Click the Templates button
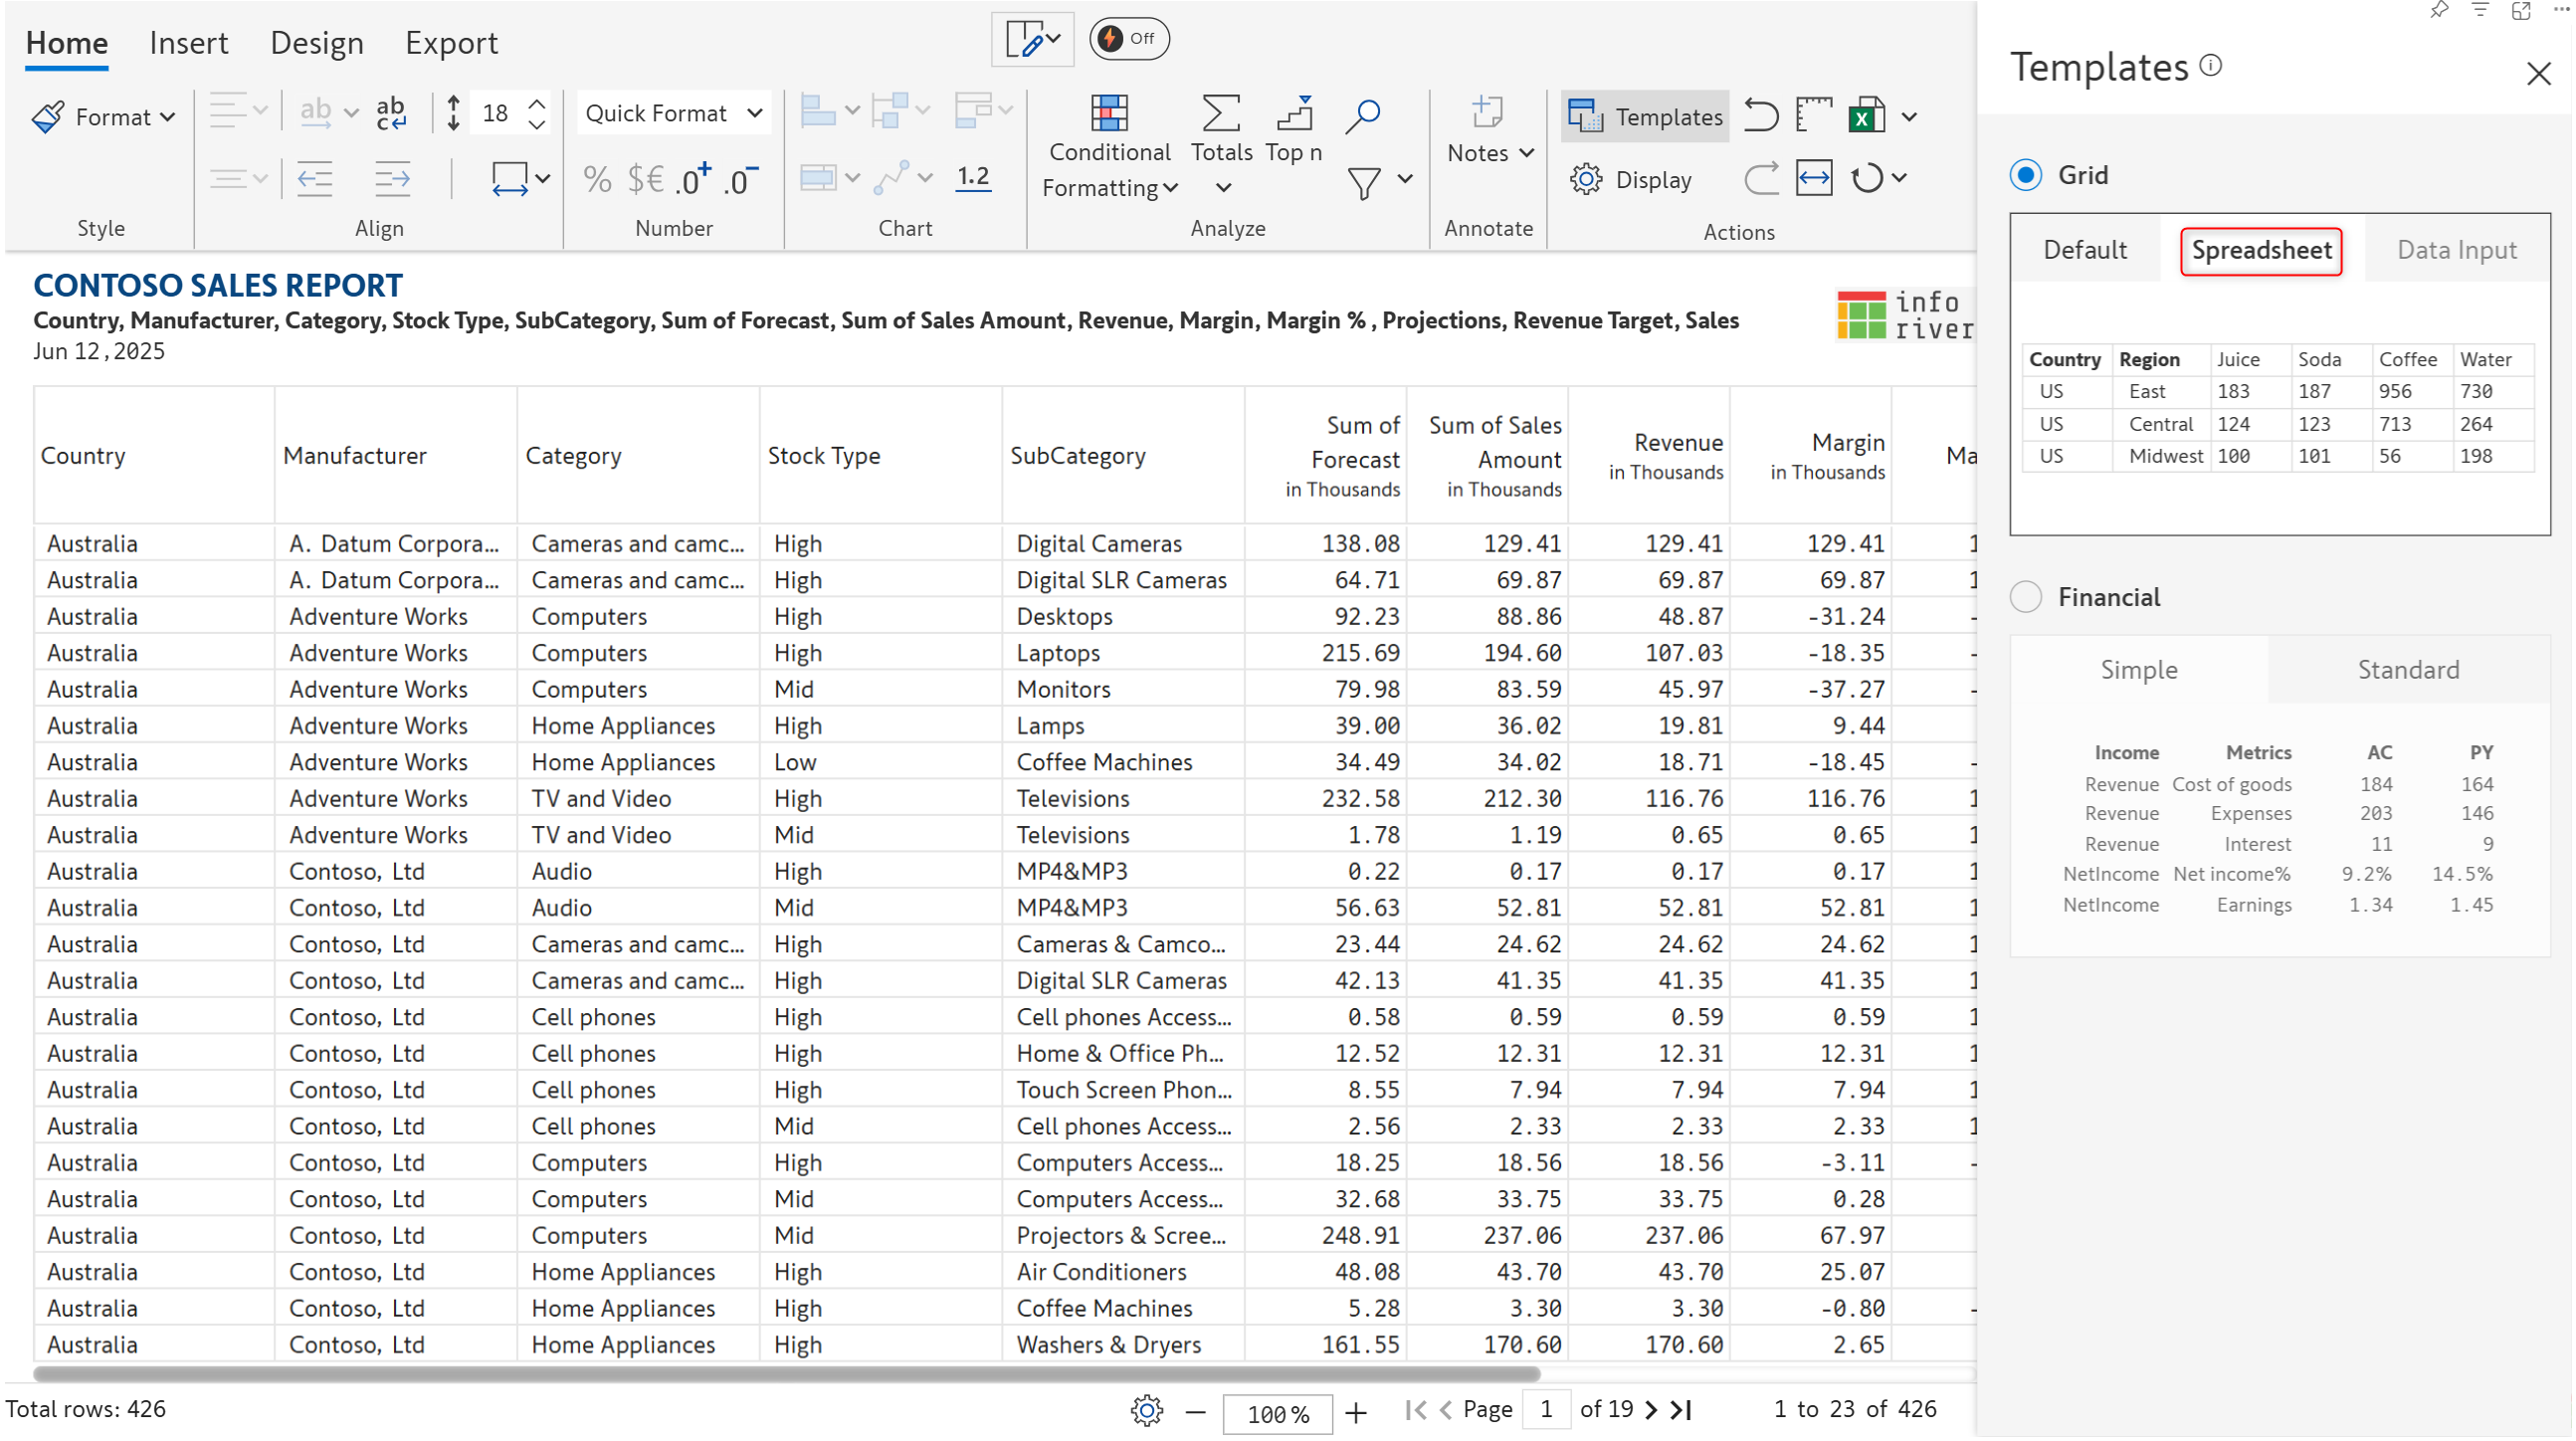This screenshot has width=2576, height=1441. coord(1646,117)
